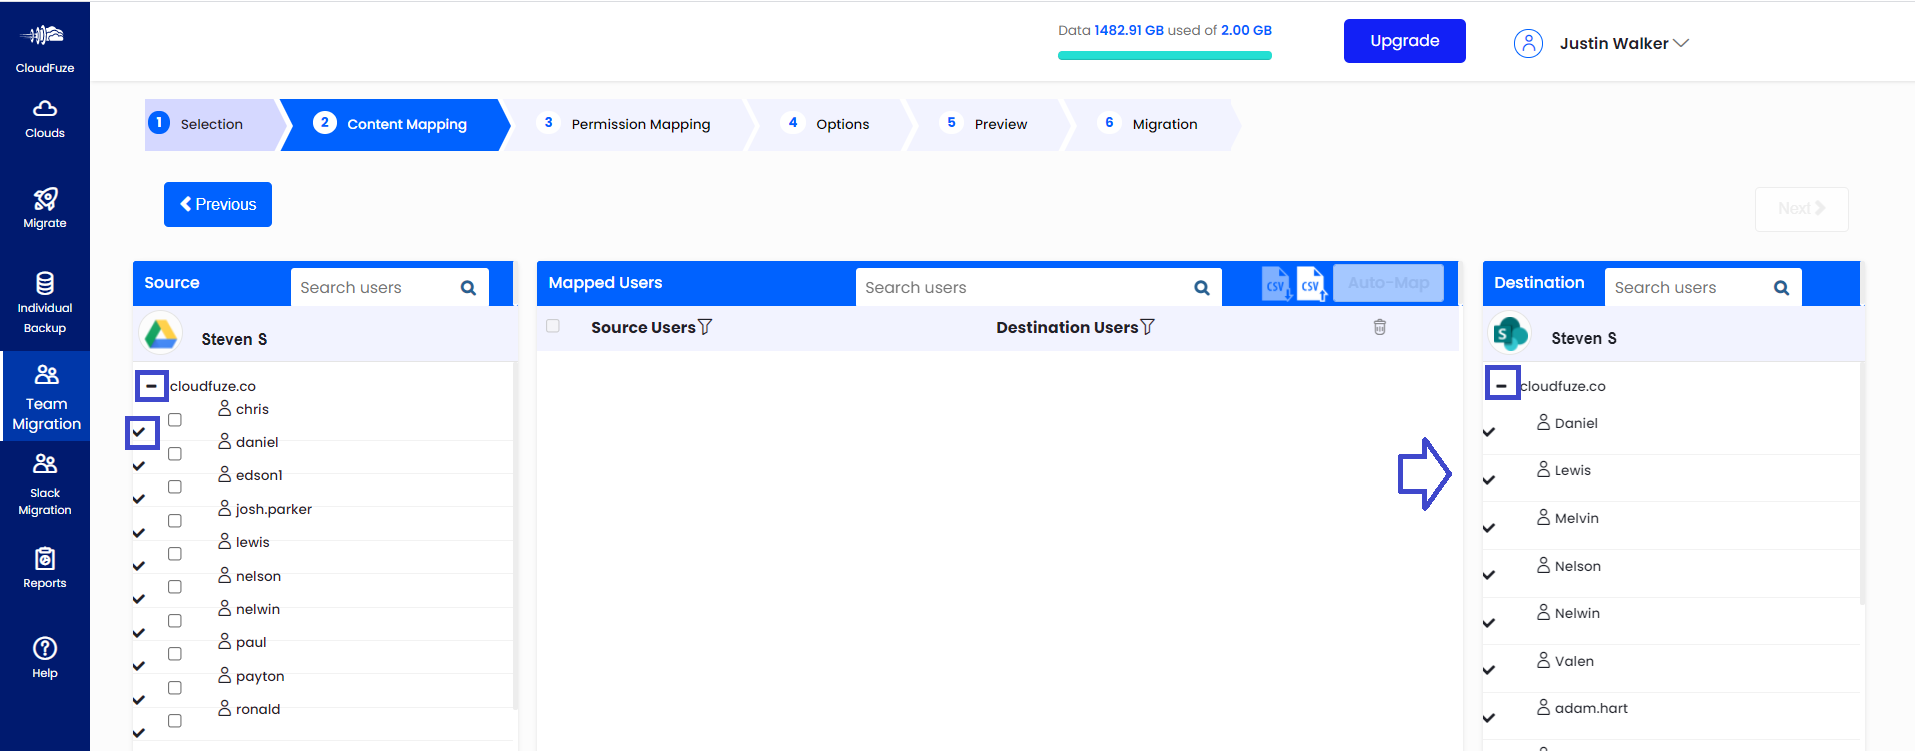
Task: Click the Destination Users filter icon
Action: (1147, 327)
